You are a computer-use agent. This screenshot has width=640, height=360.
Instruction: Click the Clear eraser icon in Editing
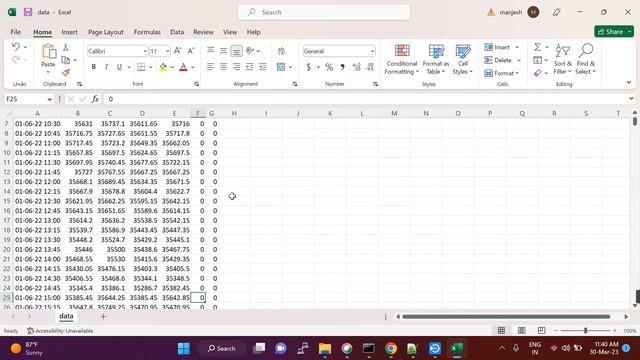coord(538,73)
